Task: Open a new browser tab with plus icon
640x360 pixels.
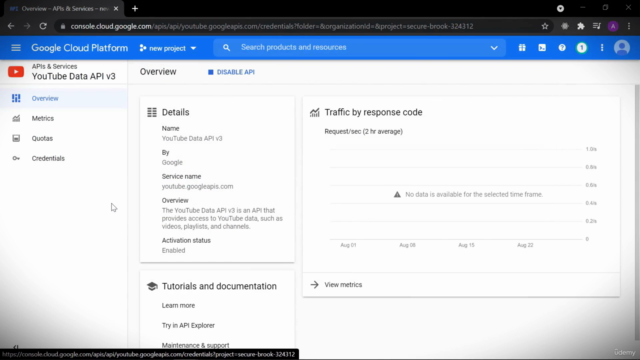Action: tap(135, 9)
